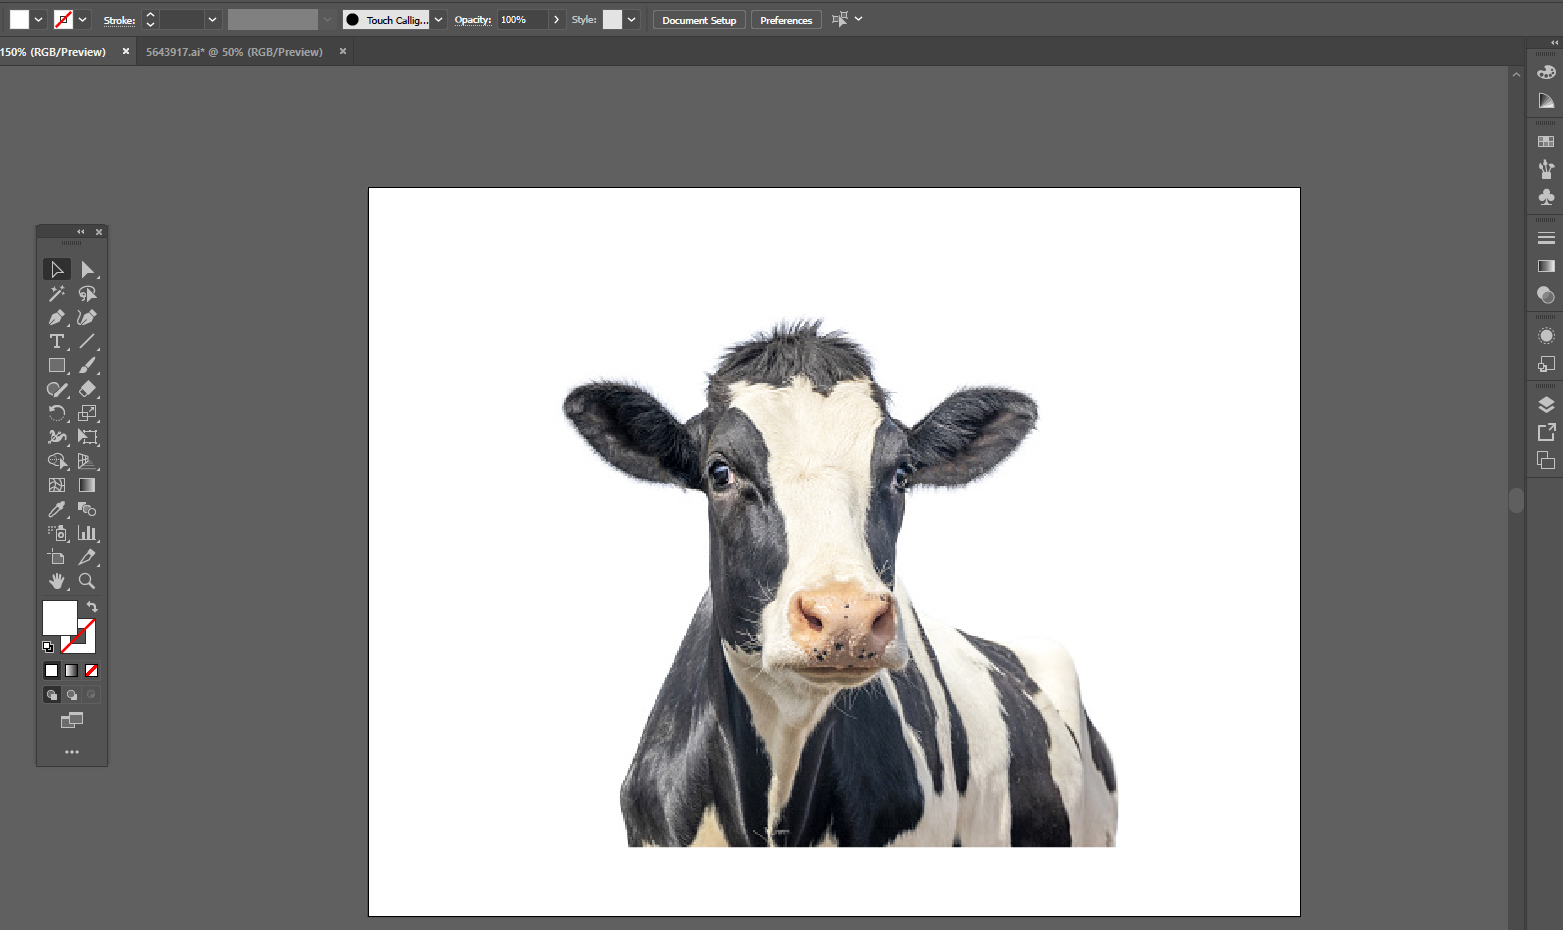The height and width of the screenshot is (930, 1563).
Task: Select the Mesh tool
Action: tap(57, 485)
